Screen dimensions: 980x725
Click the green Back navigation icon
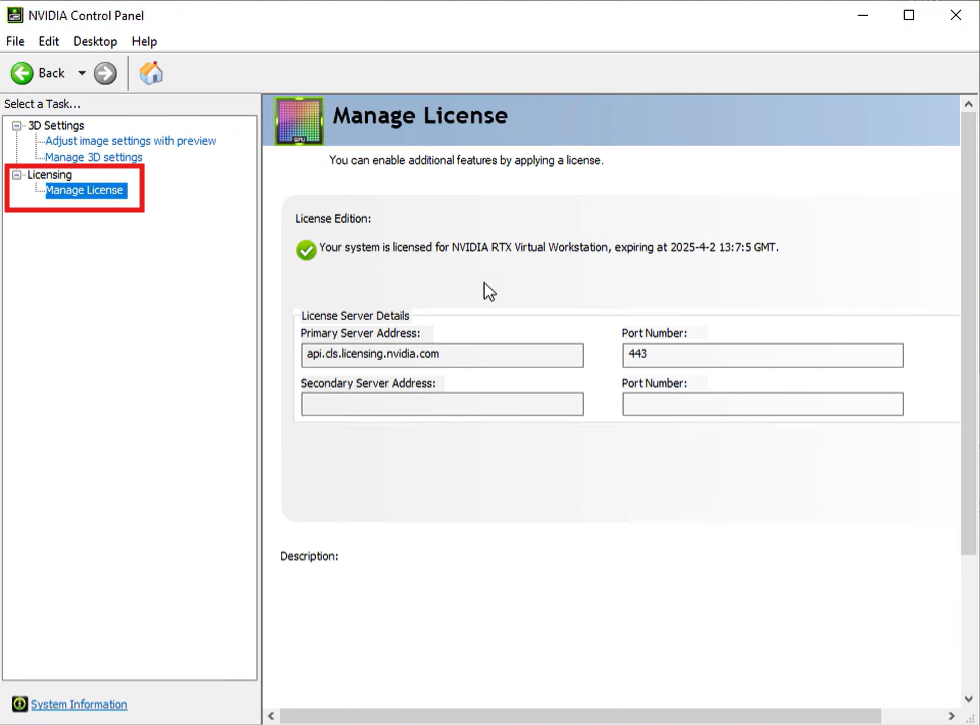click(x=21, y=72)
